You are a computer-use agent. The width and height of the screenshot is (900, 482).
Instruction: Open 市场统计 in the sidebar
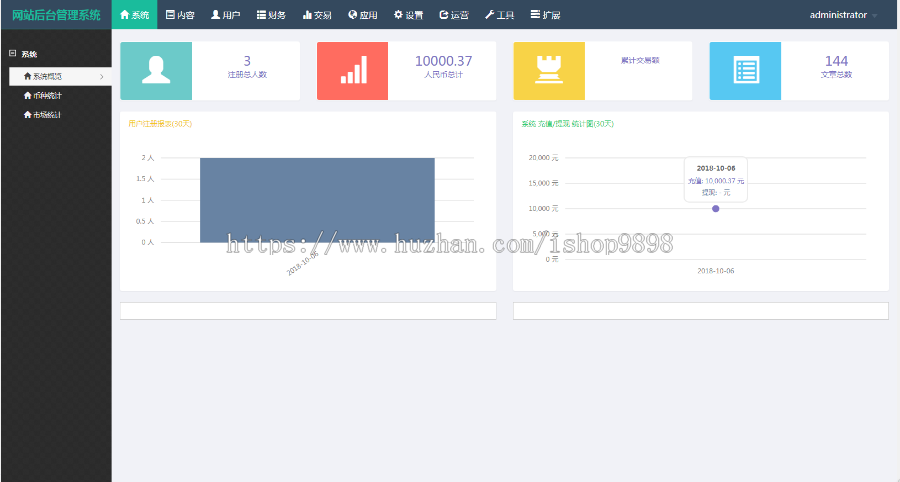click(42, 115)
